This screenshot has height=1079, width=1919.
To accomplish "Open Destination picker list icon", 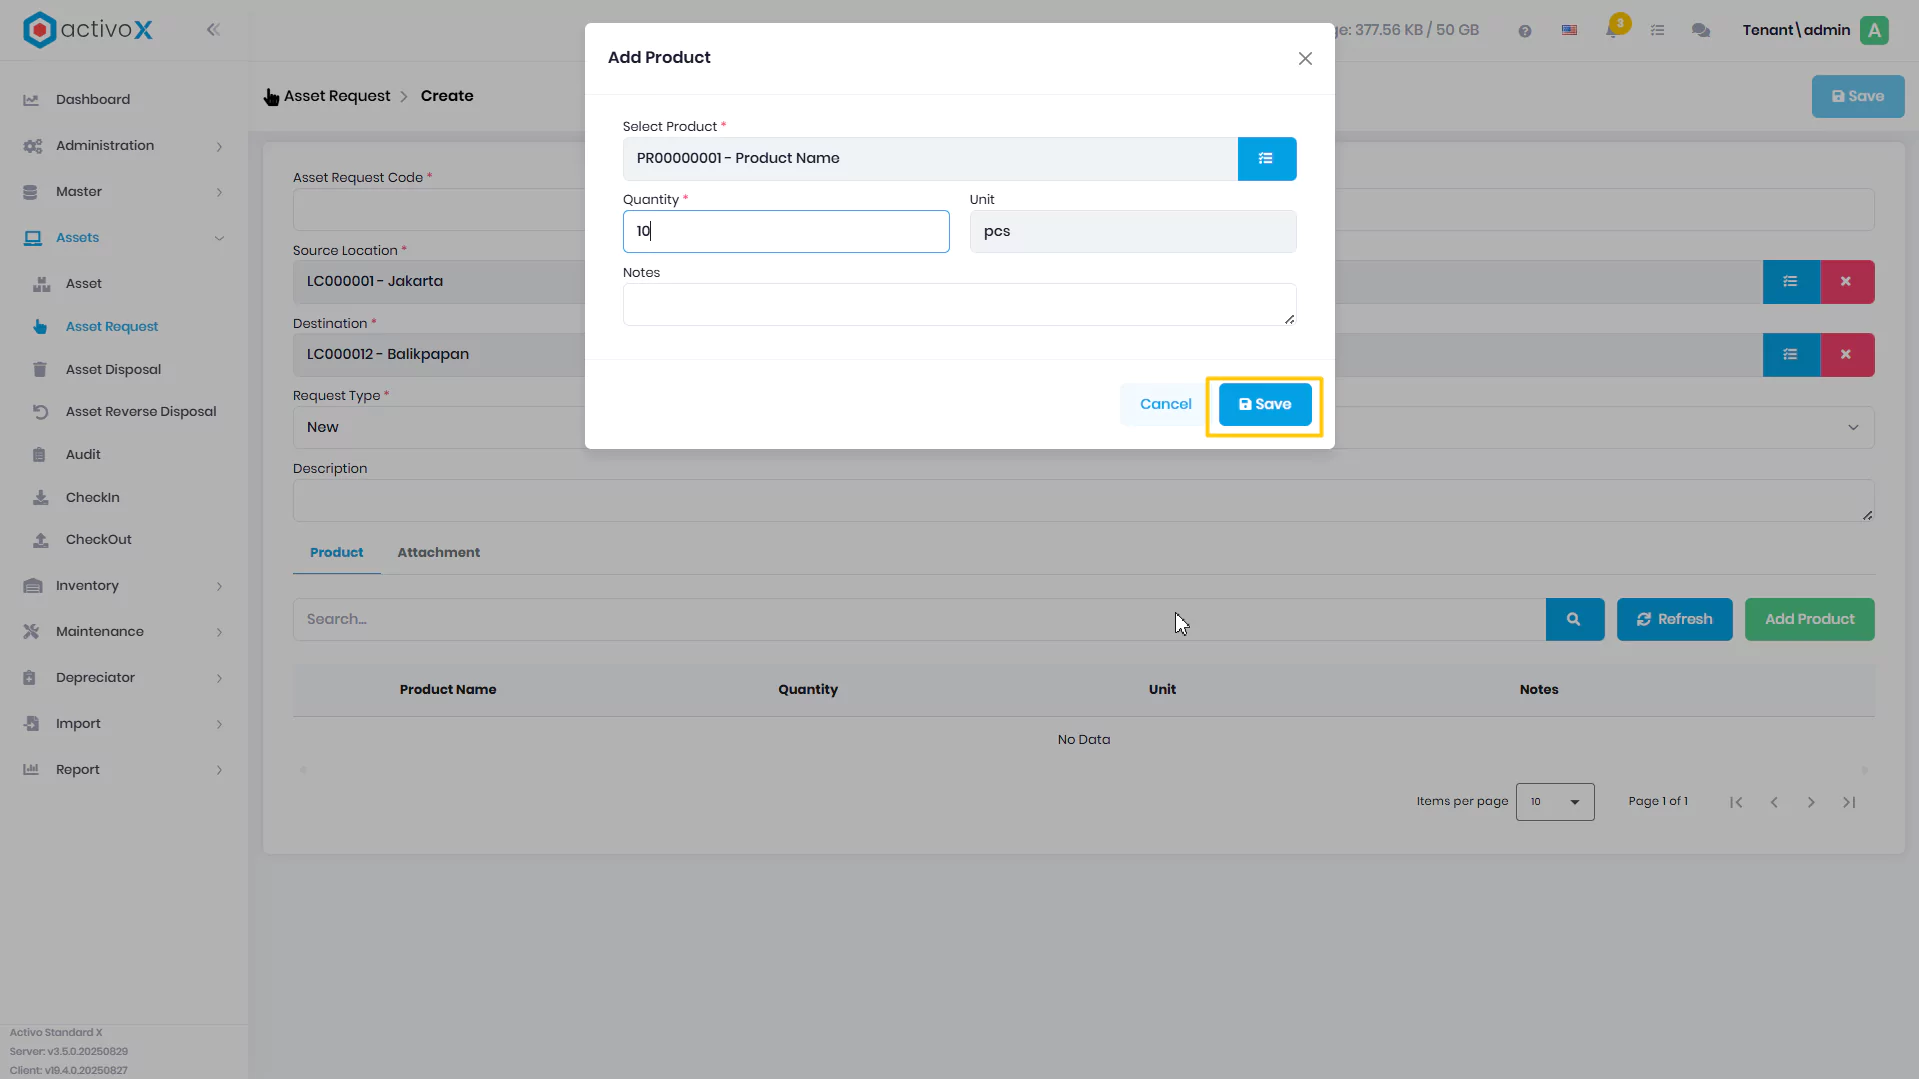I will pos(1791,355).
